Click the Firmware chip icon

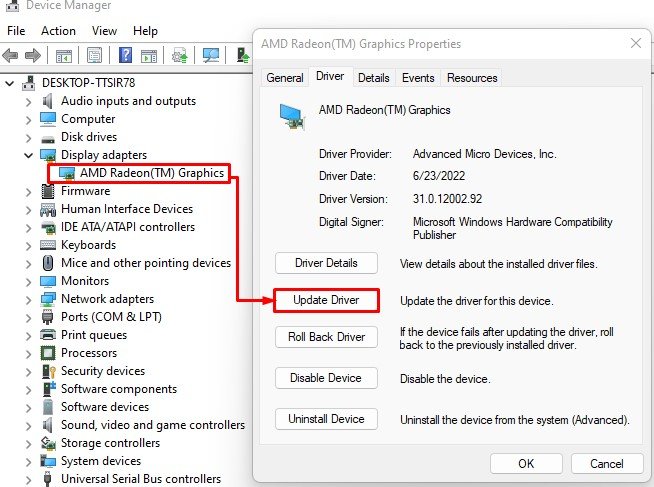coord(48,191)
